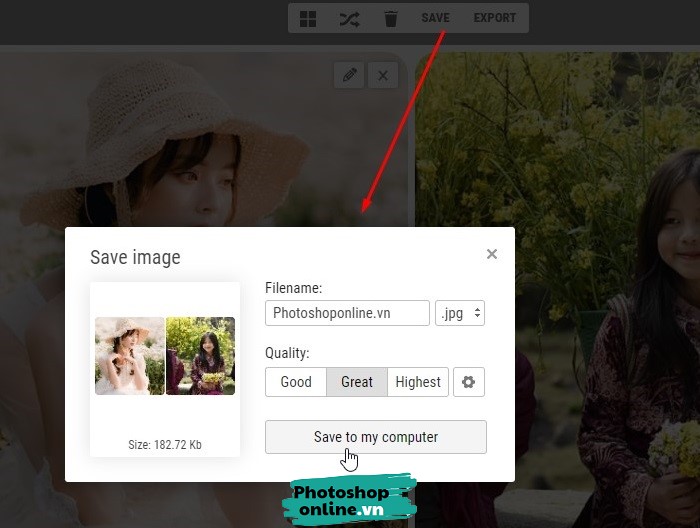Image resolution: width=700 pixels, height=528 pixels.
Task: Open the collage layout grid icon
Action: pos(308,18)
